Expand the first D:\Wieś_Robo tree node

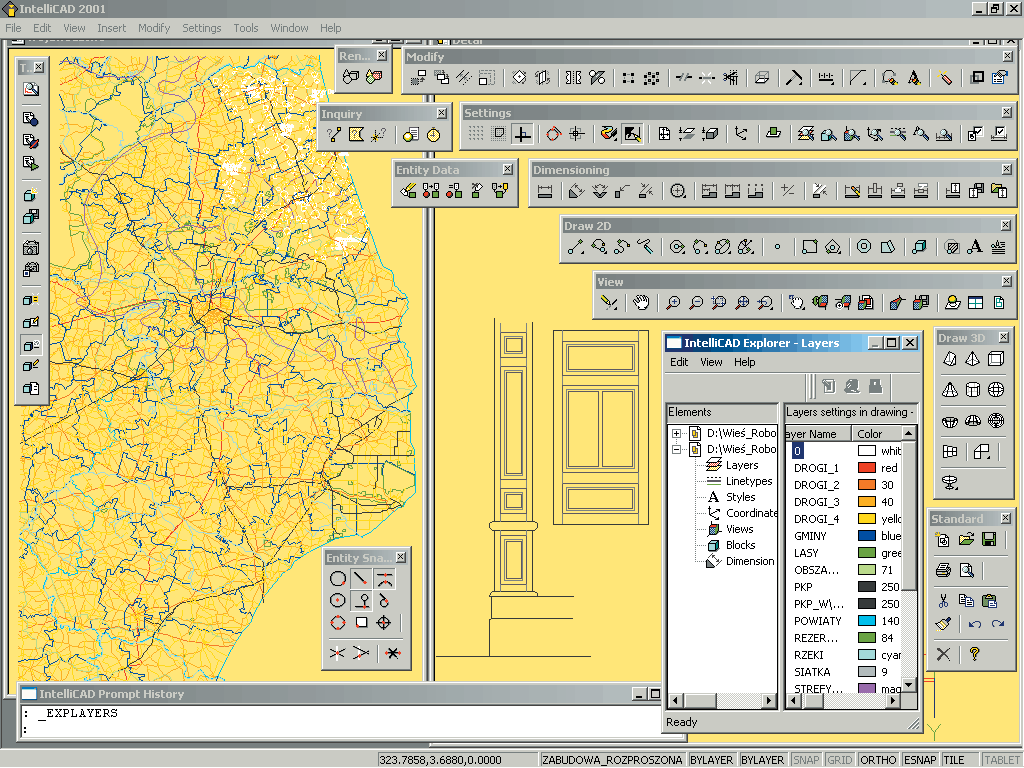click(x=677, y=434)
